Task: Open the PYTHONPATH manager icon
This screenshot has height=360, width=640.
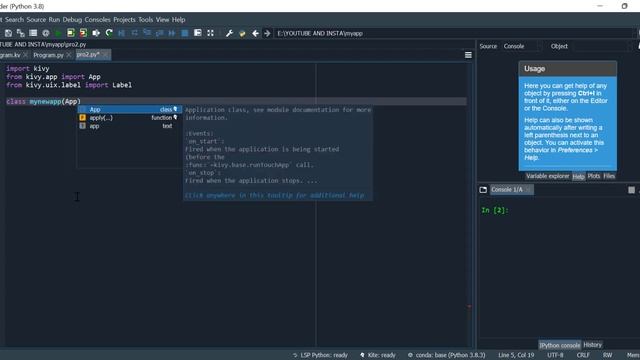Action: coord(242,33)
